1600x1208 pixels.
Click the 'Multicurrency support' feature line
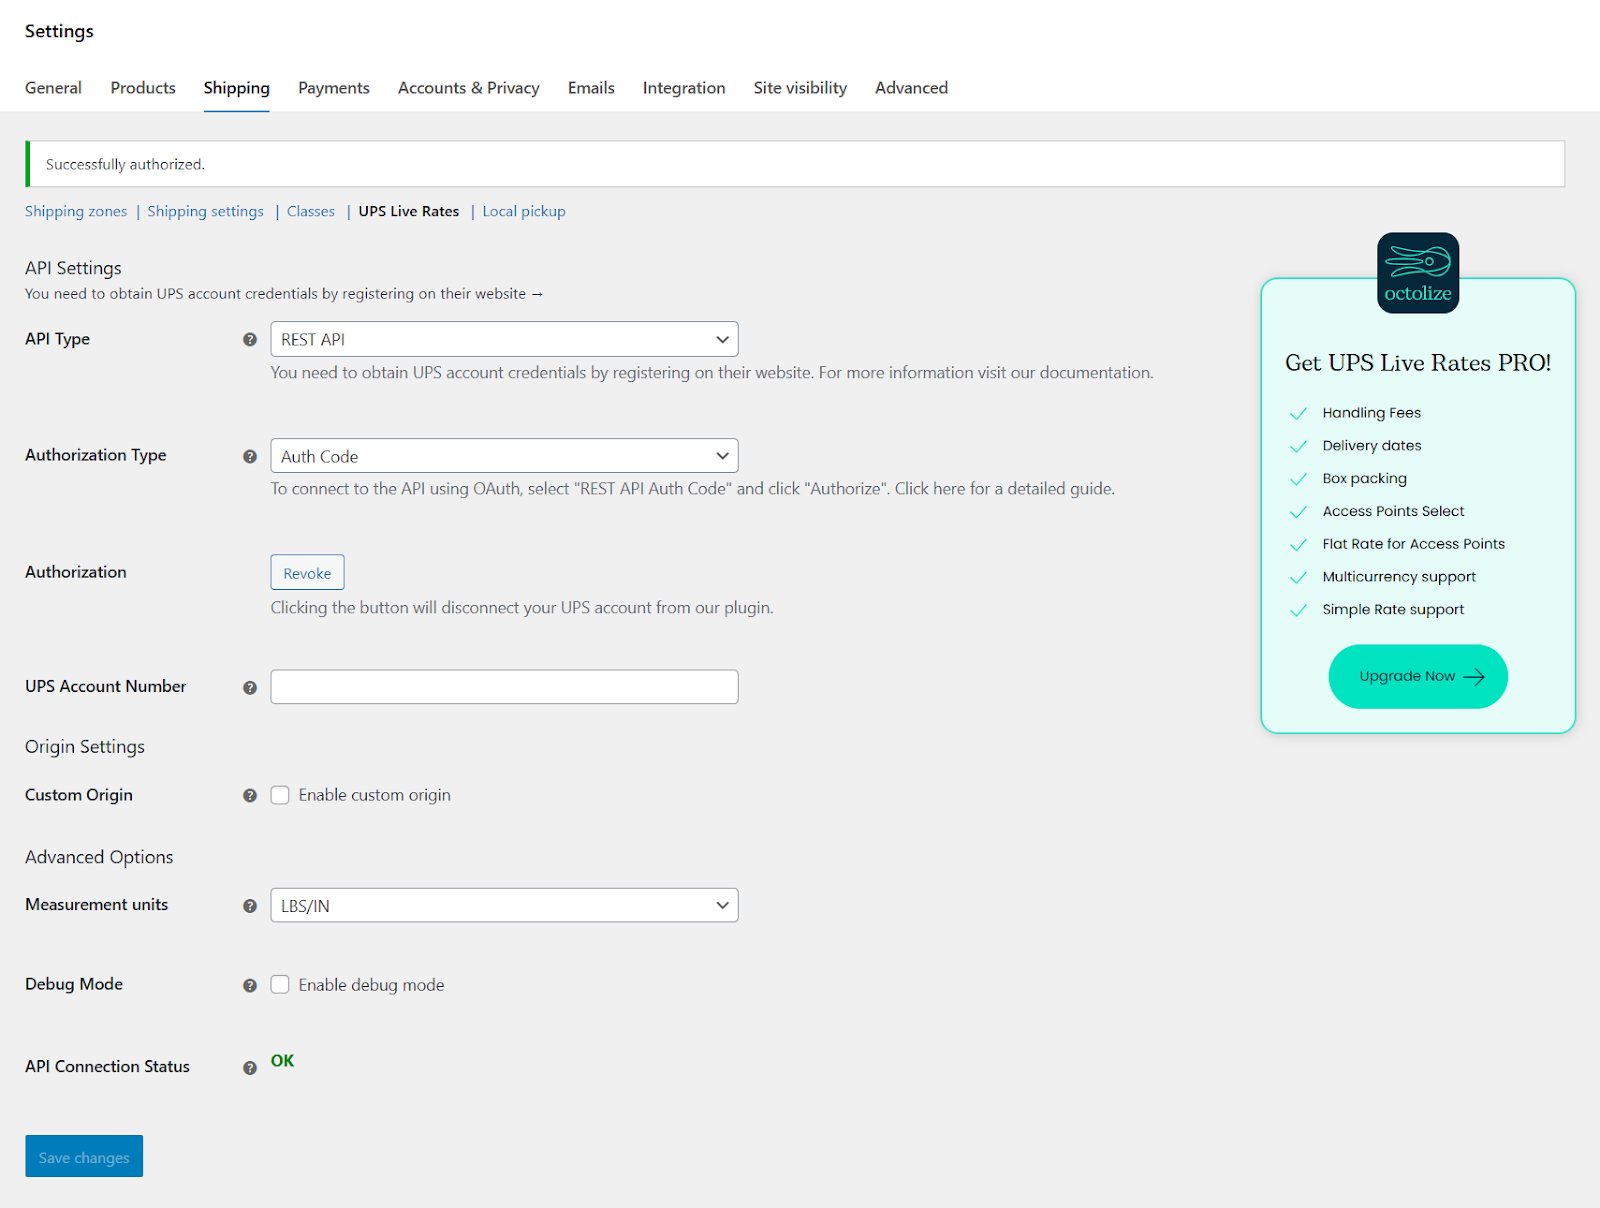pyautogui.click(x=1399, y=577)
